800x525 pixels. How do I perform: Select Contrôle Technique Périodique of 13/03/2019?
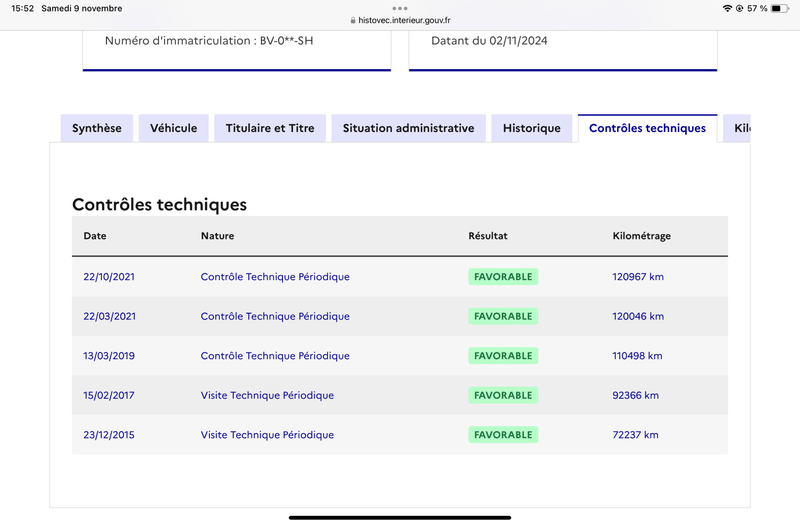[275, 356]
